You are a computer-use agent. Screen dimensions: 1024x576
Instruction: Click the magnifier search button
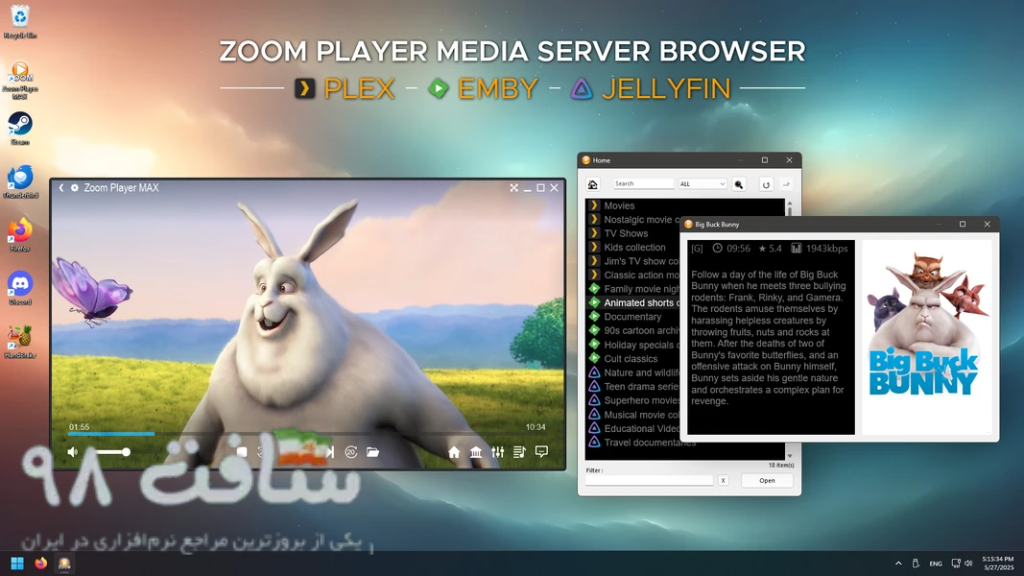tap(739, 184)
